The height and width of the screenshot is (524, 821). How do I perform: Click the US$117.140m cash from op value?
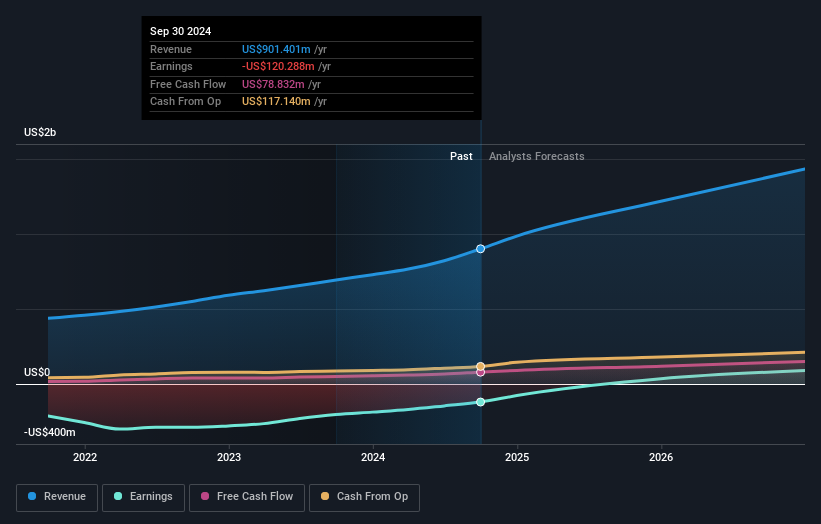[x=276, y=102]
